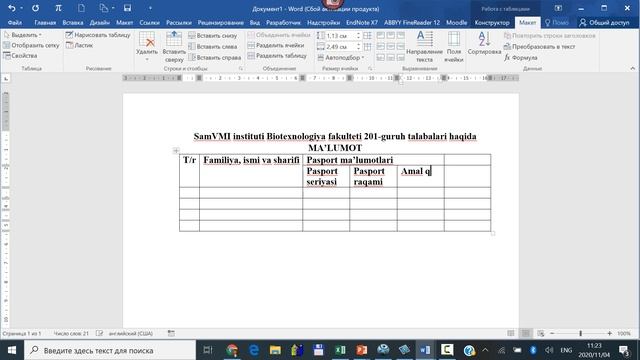The image size is (640, 360).
Task: Align cell text center middle
Action: [391, 47]
